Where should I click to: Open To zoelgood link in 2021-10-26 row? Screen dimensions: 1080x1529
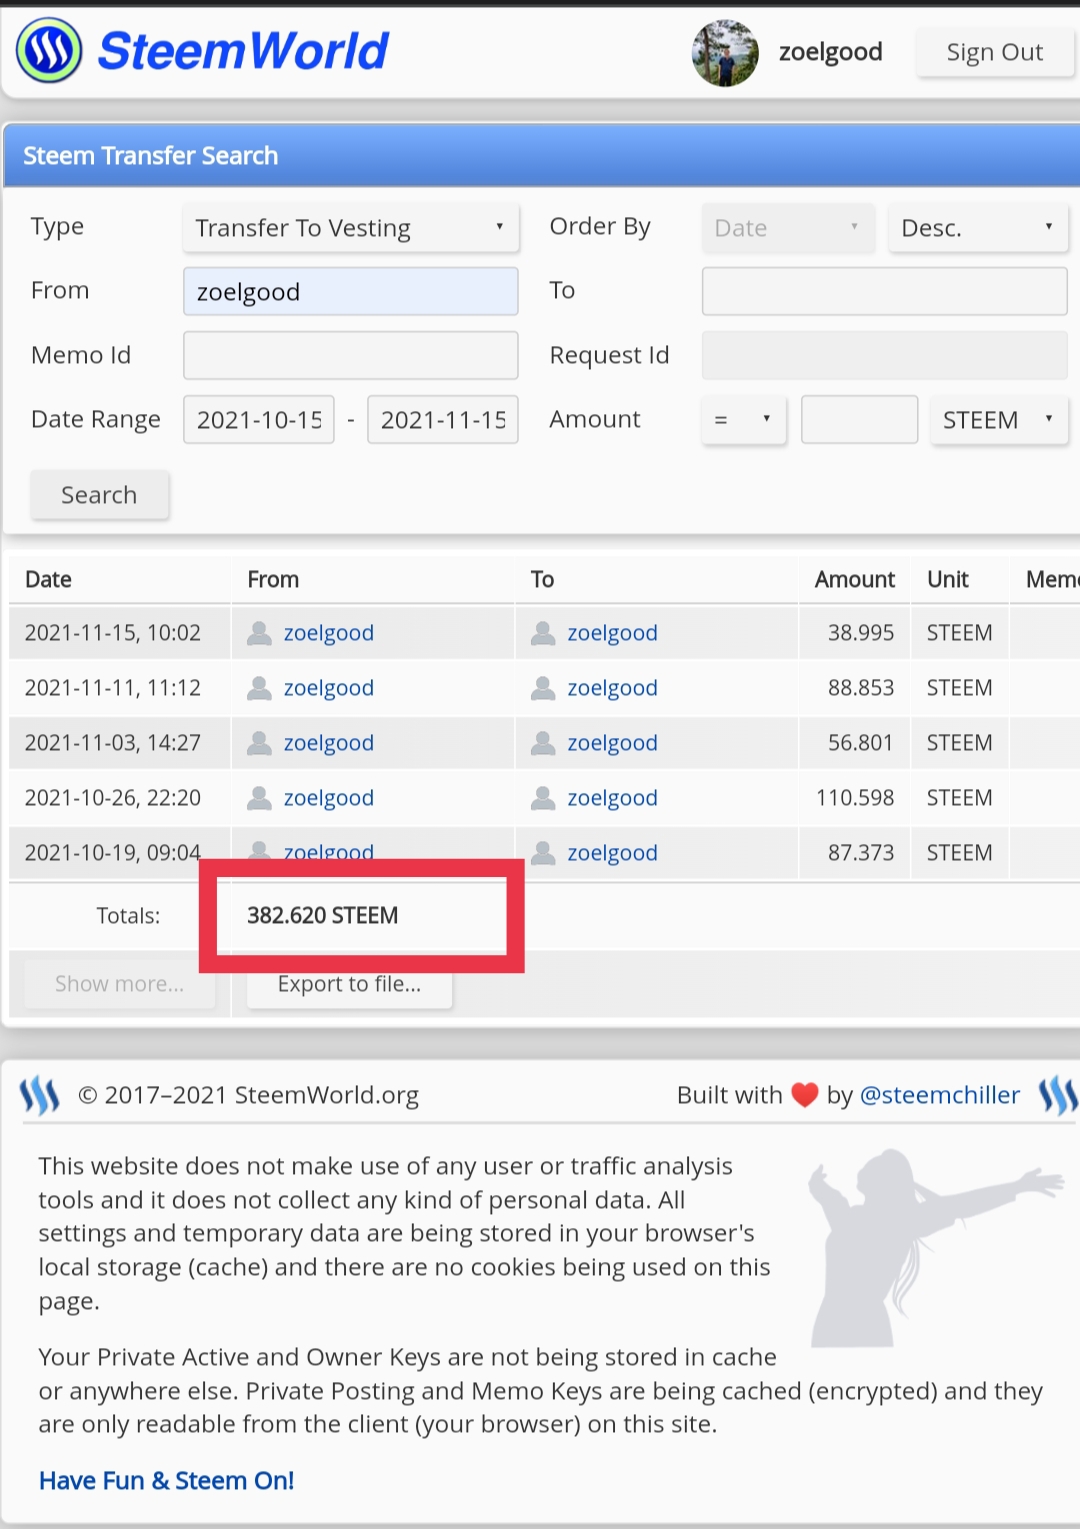pyautogui.click(x=612, y=798)
